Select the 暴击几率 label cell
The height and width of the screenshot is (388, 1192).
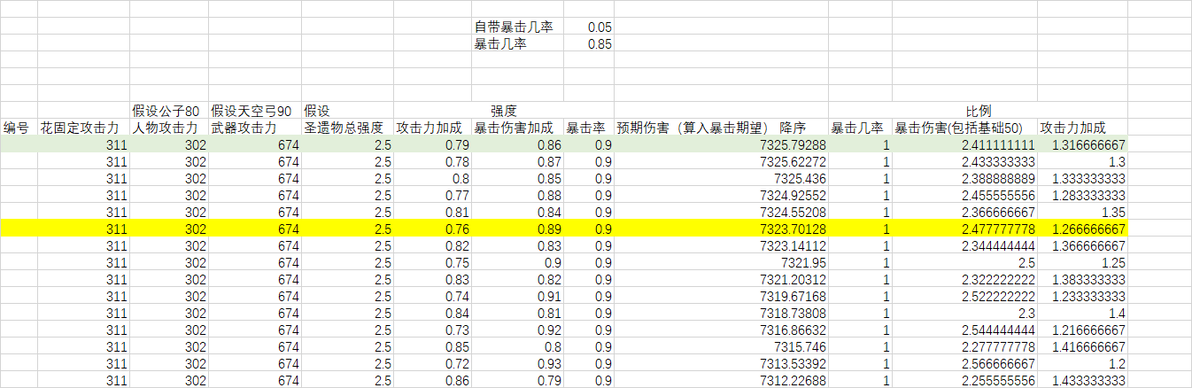[518, 44]
